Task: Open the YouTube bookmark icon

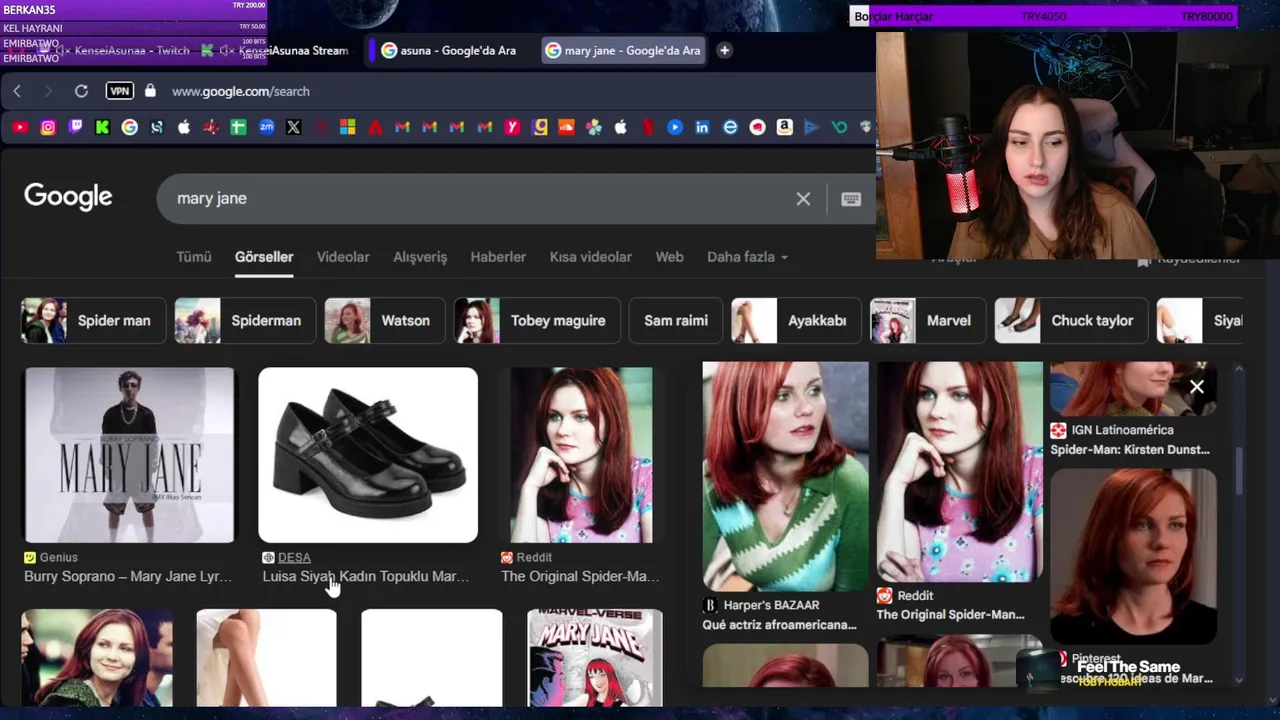Action: click(20, 127)
